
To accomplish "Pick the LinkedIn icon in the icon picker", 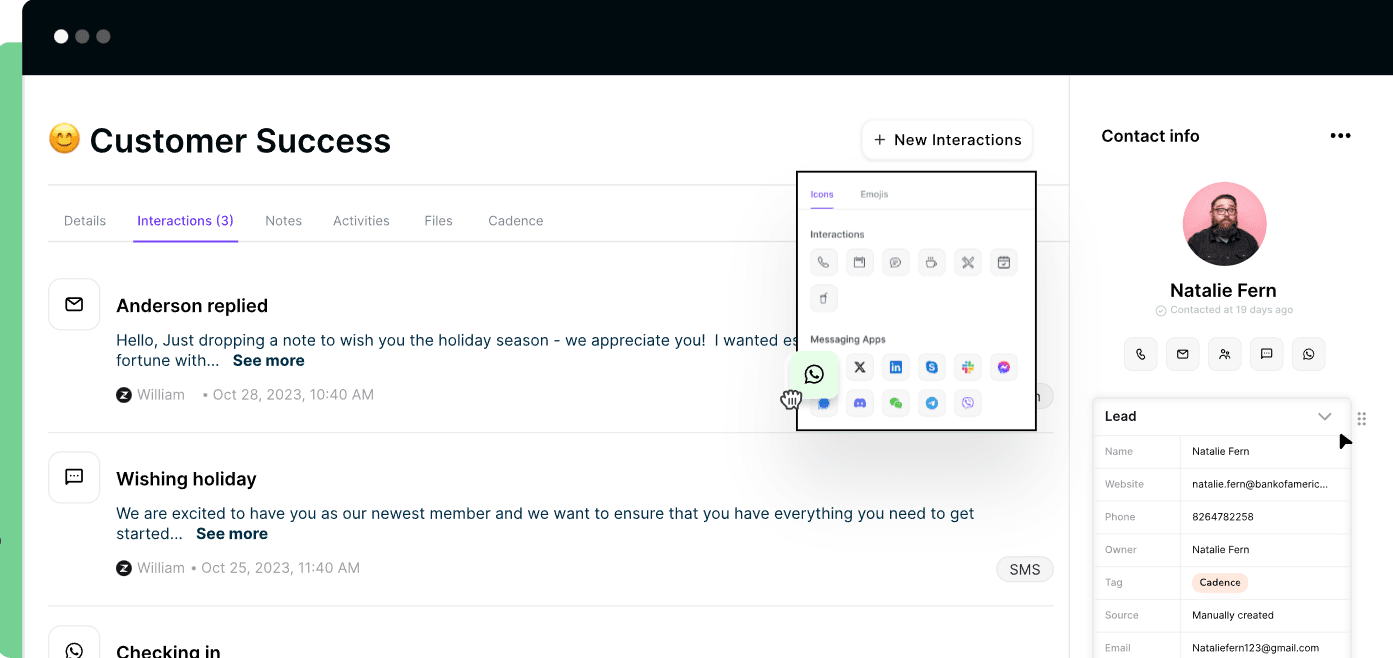I will pyautogui.click(x=896, y=367).
